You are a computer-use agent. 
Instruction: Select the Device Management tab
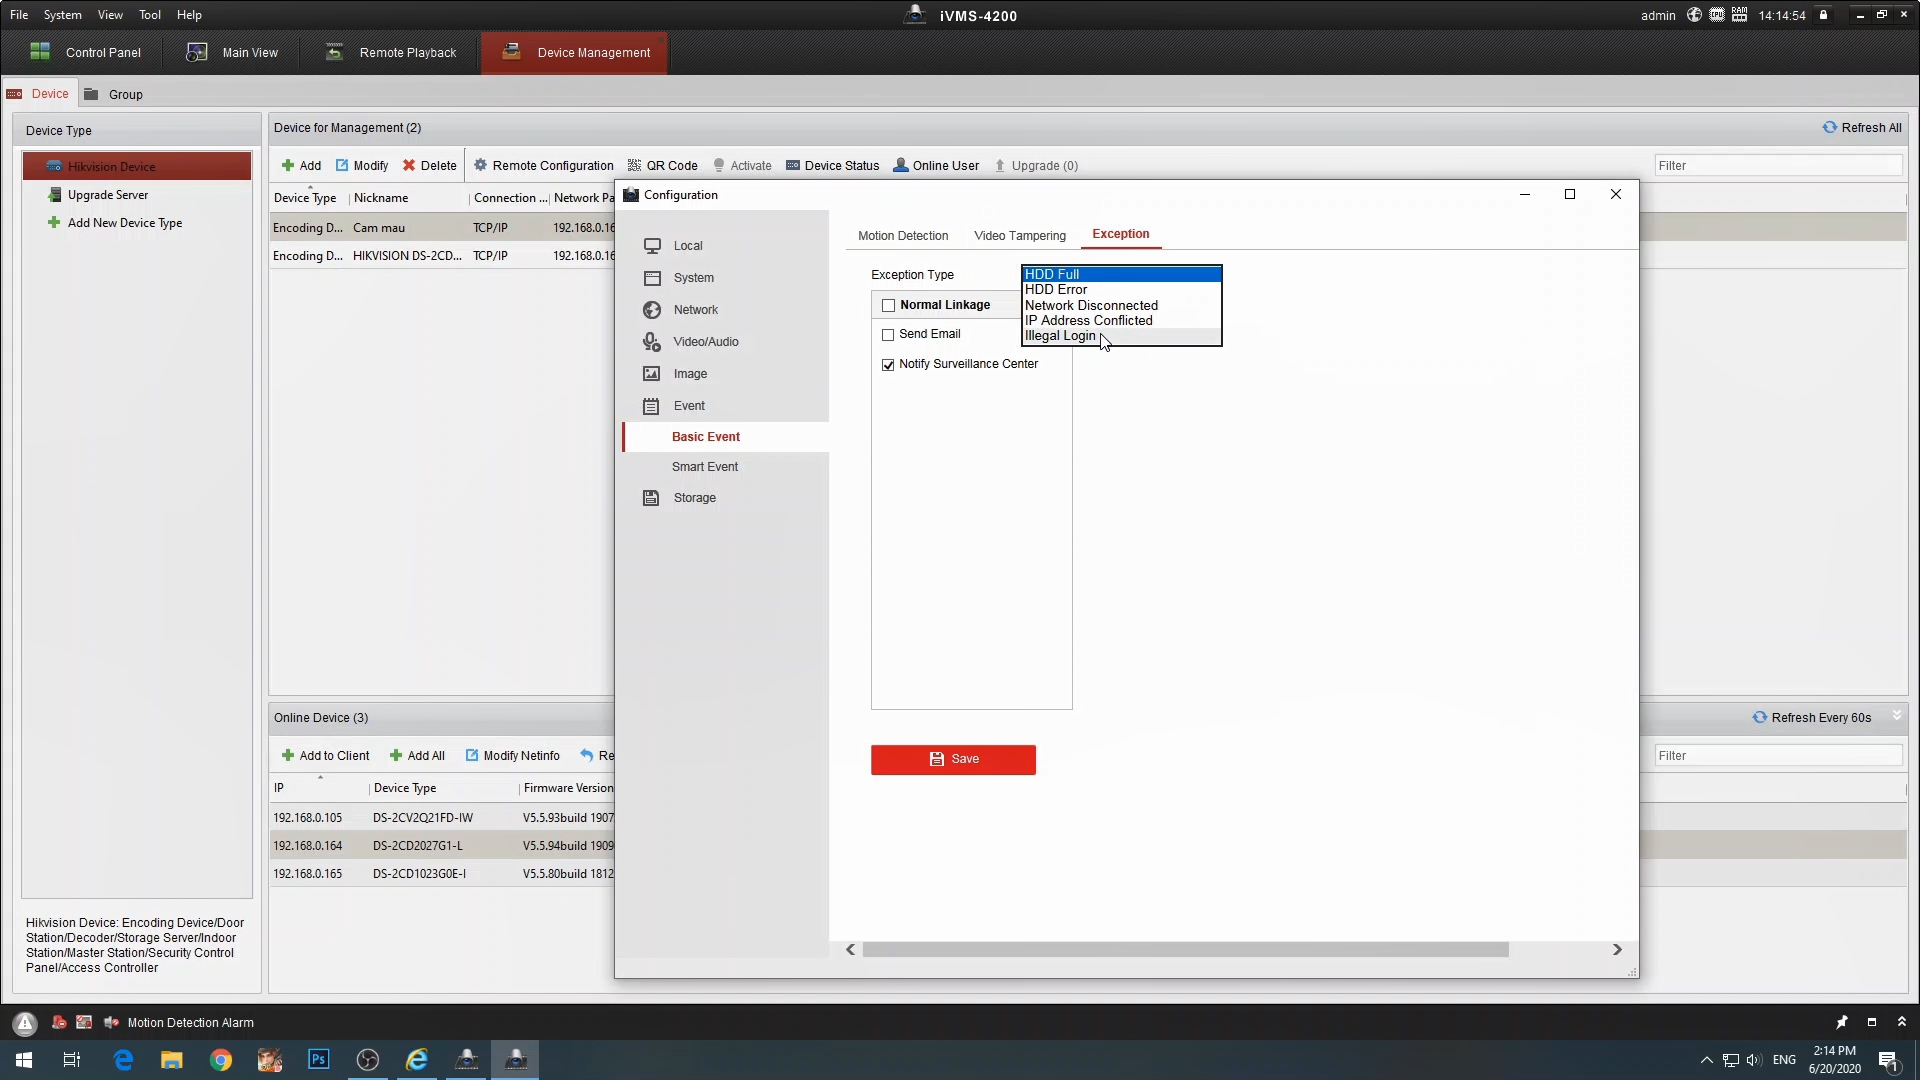pyautogui.click(x=575, y=53)
